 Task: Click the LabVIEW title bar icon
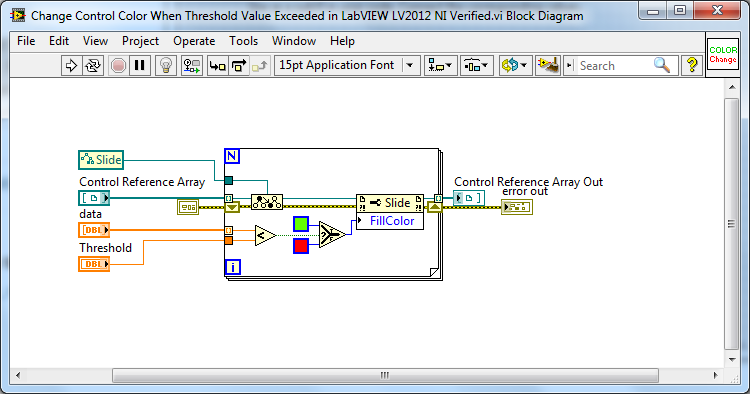click(18, 15)
